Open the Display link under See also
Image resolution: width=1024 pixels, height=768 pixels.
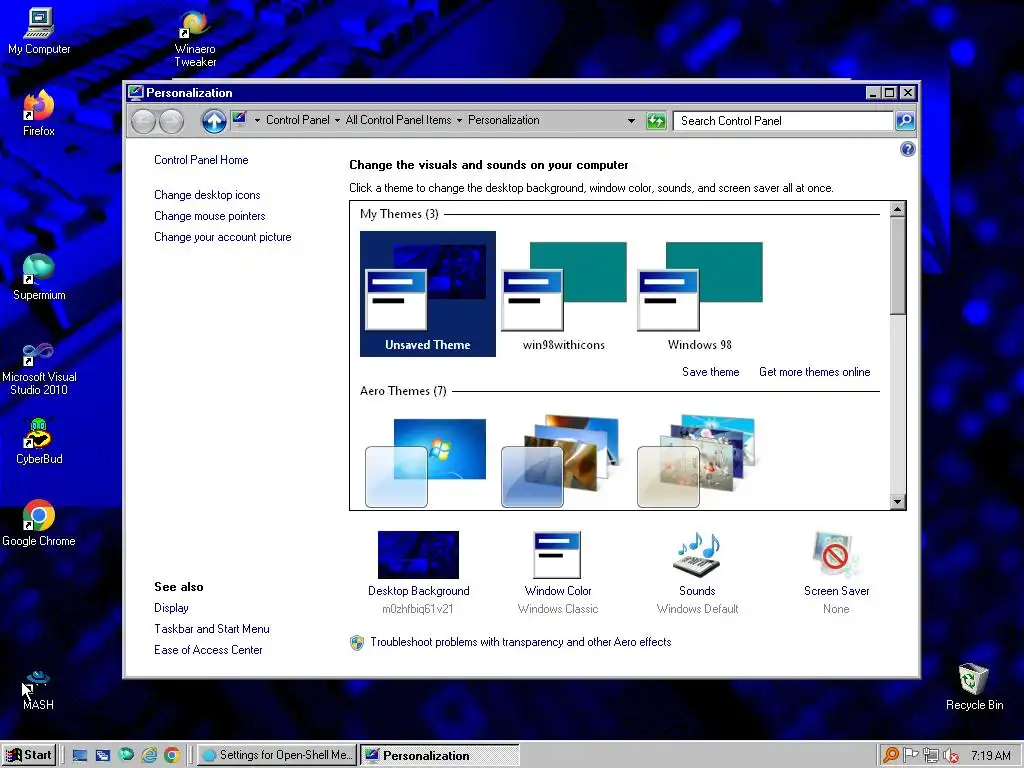pyautogui.click(x=171, y=608)
